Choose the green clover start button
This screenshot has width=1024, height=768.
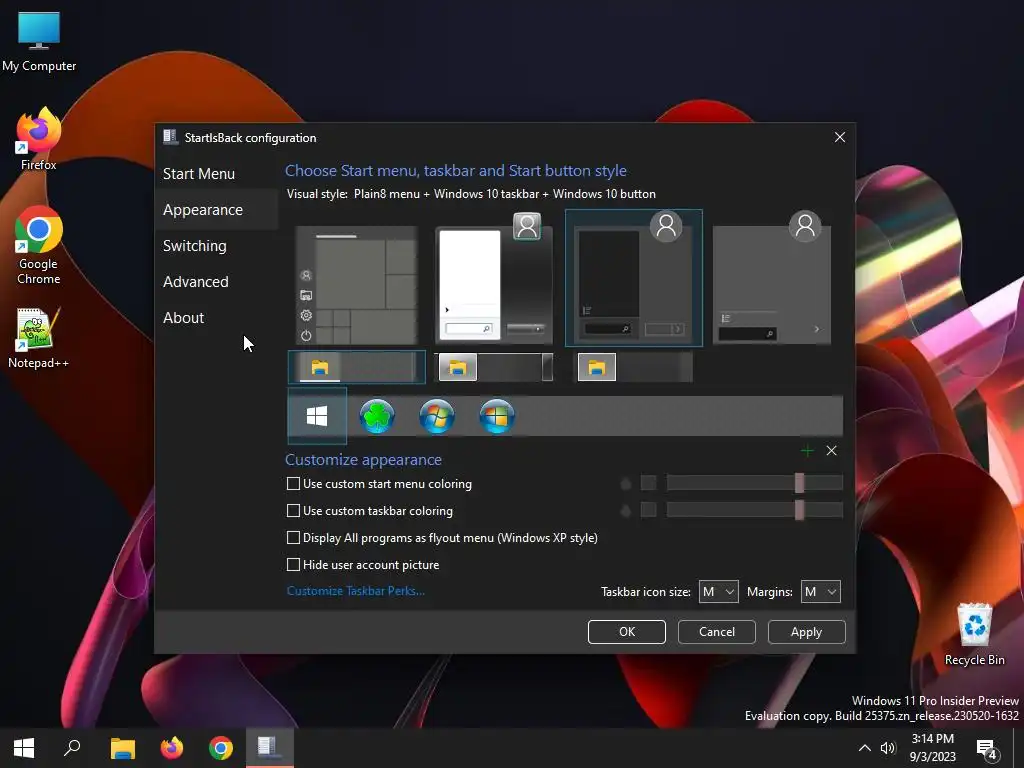coord(377,416)
